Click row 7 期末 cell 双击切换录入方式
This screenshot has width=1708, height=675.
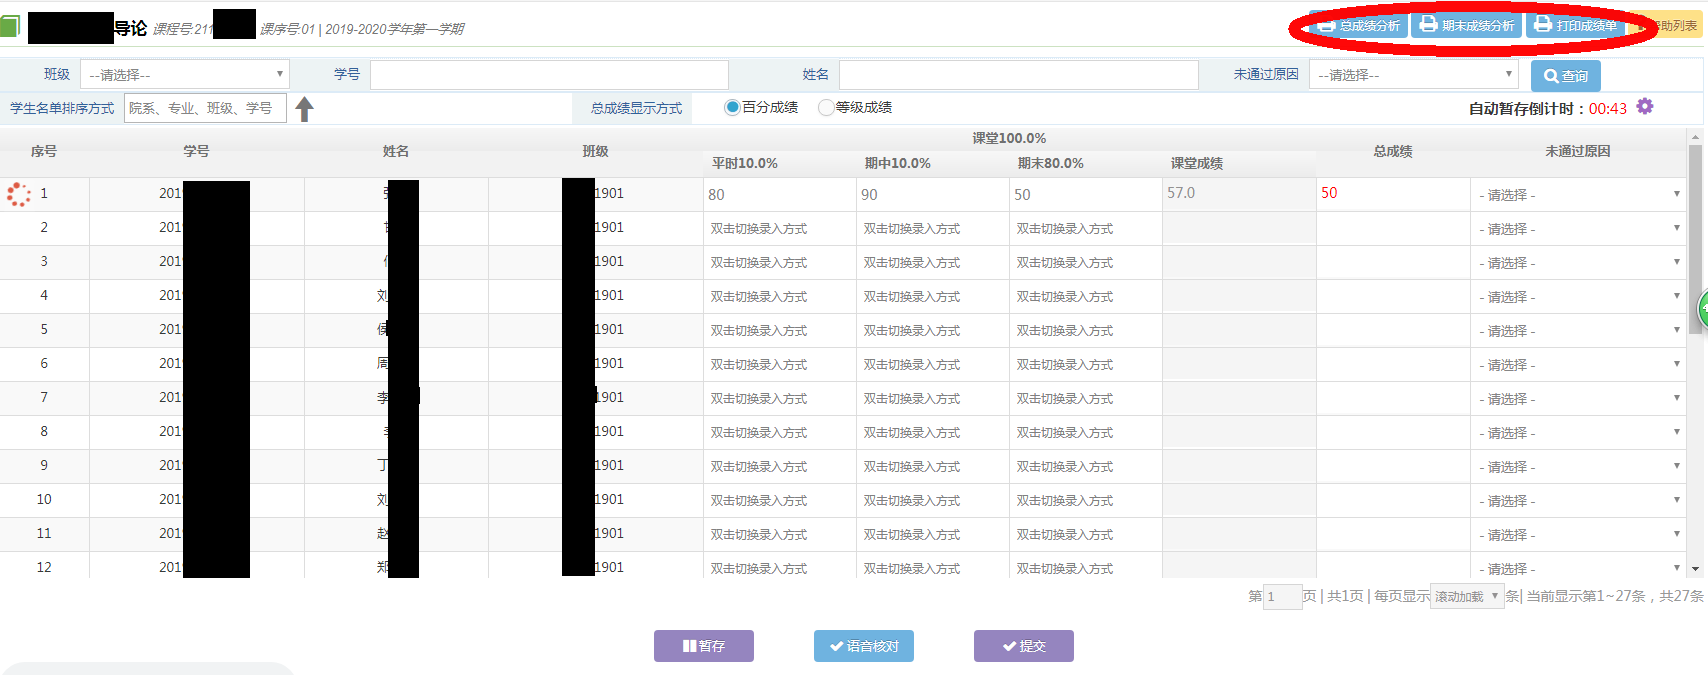(1086, 399)
